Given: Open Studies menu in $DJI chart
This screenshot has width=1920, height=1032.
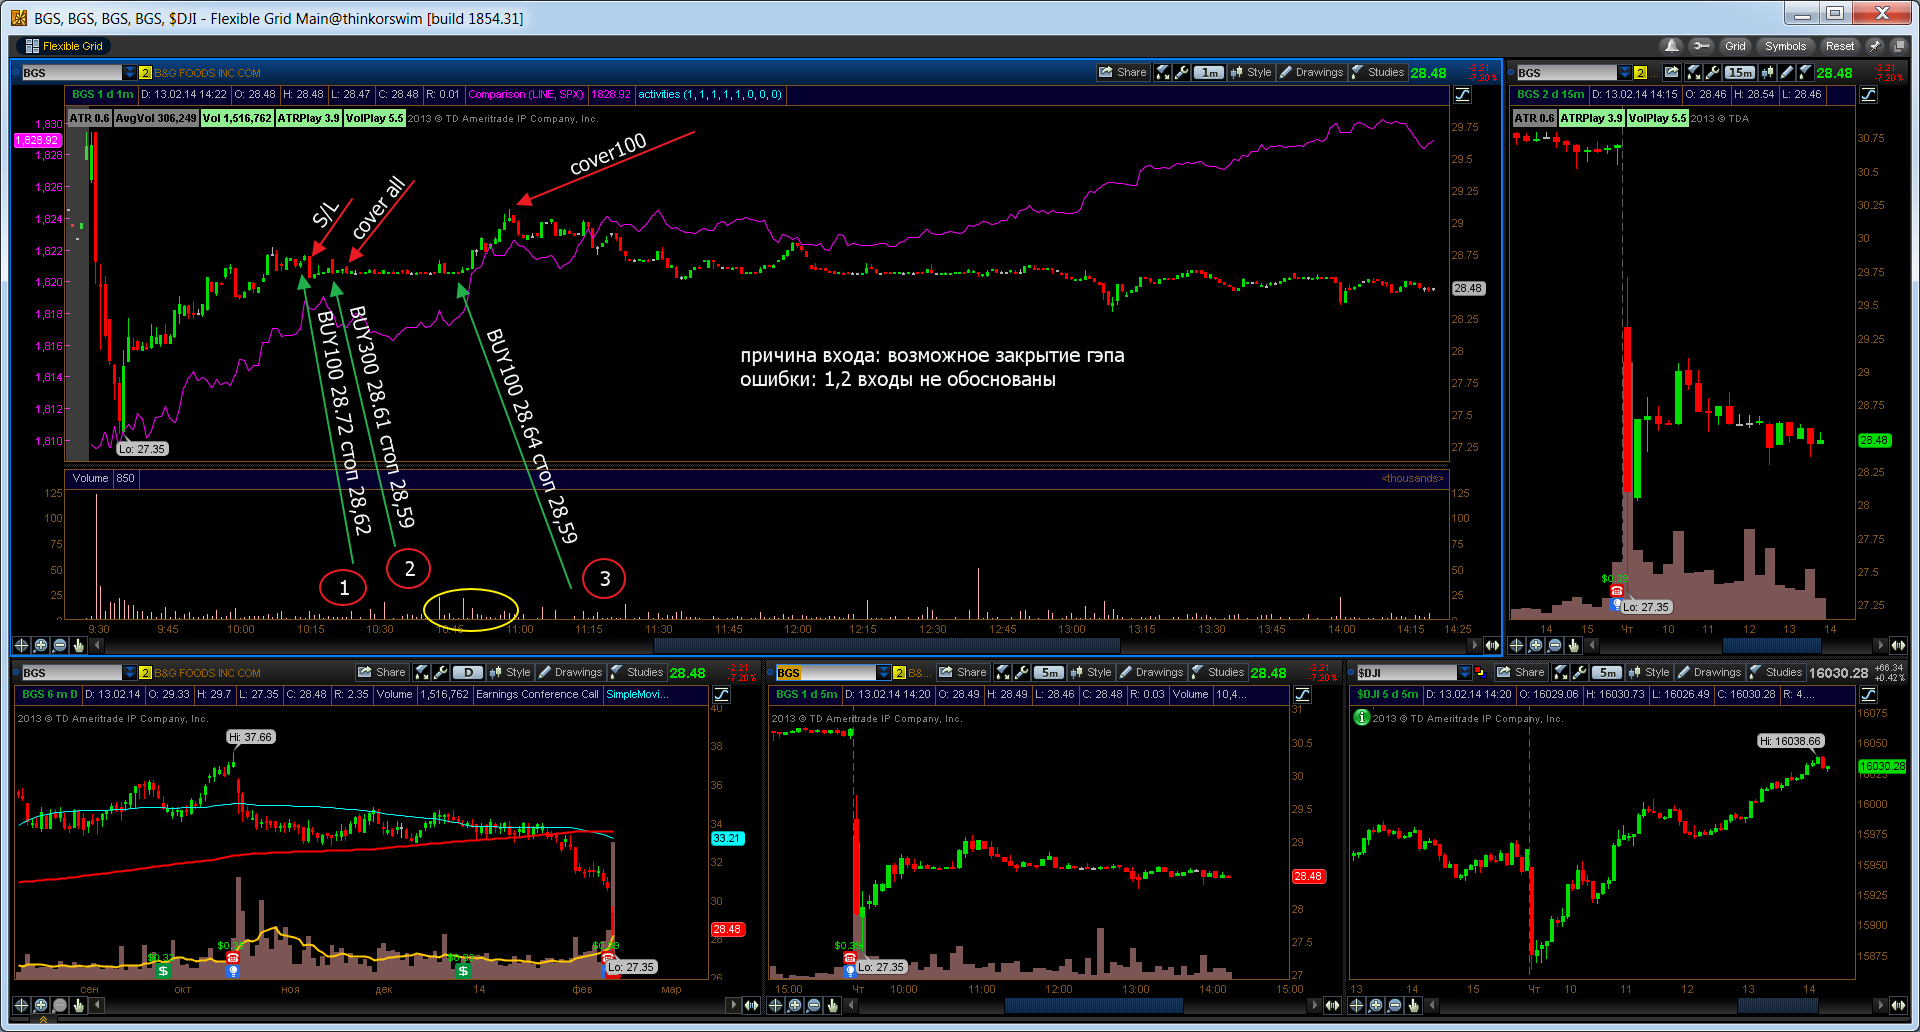Looking at the screenshot, I should tap(1776, 672).
